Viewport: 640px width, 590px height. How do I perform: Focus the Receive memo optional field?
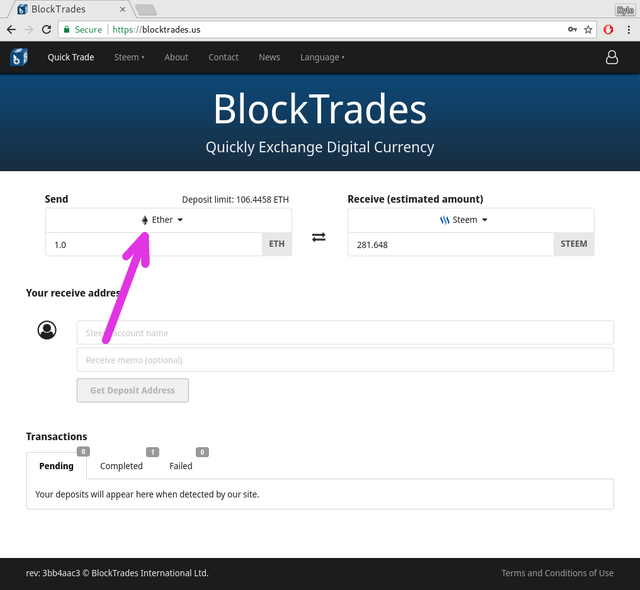pos(345,360)
